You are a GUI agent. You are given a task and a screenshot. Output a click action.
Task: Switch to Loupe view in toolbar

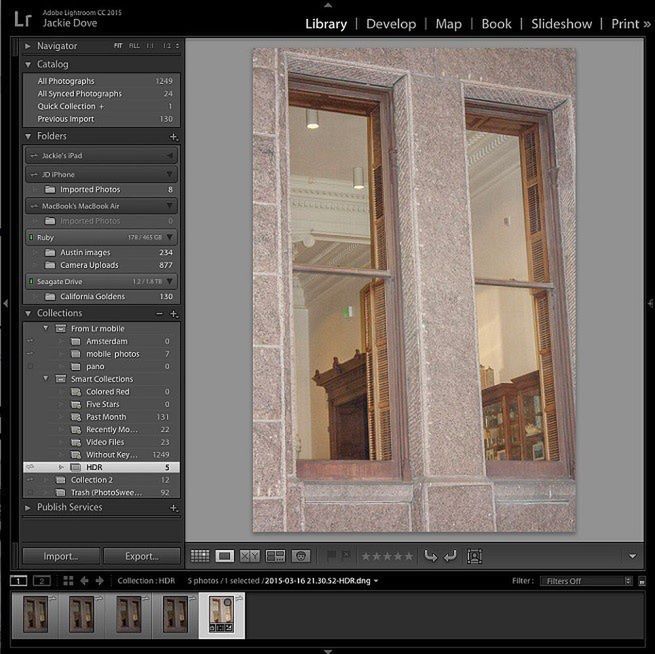click(225, 556)
